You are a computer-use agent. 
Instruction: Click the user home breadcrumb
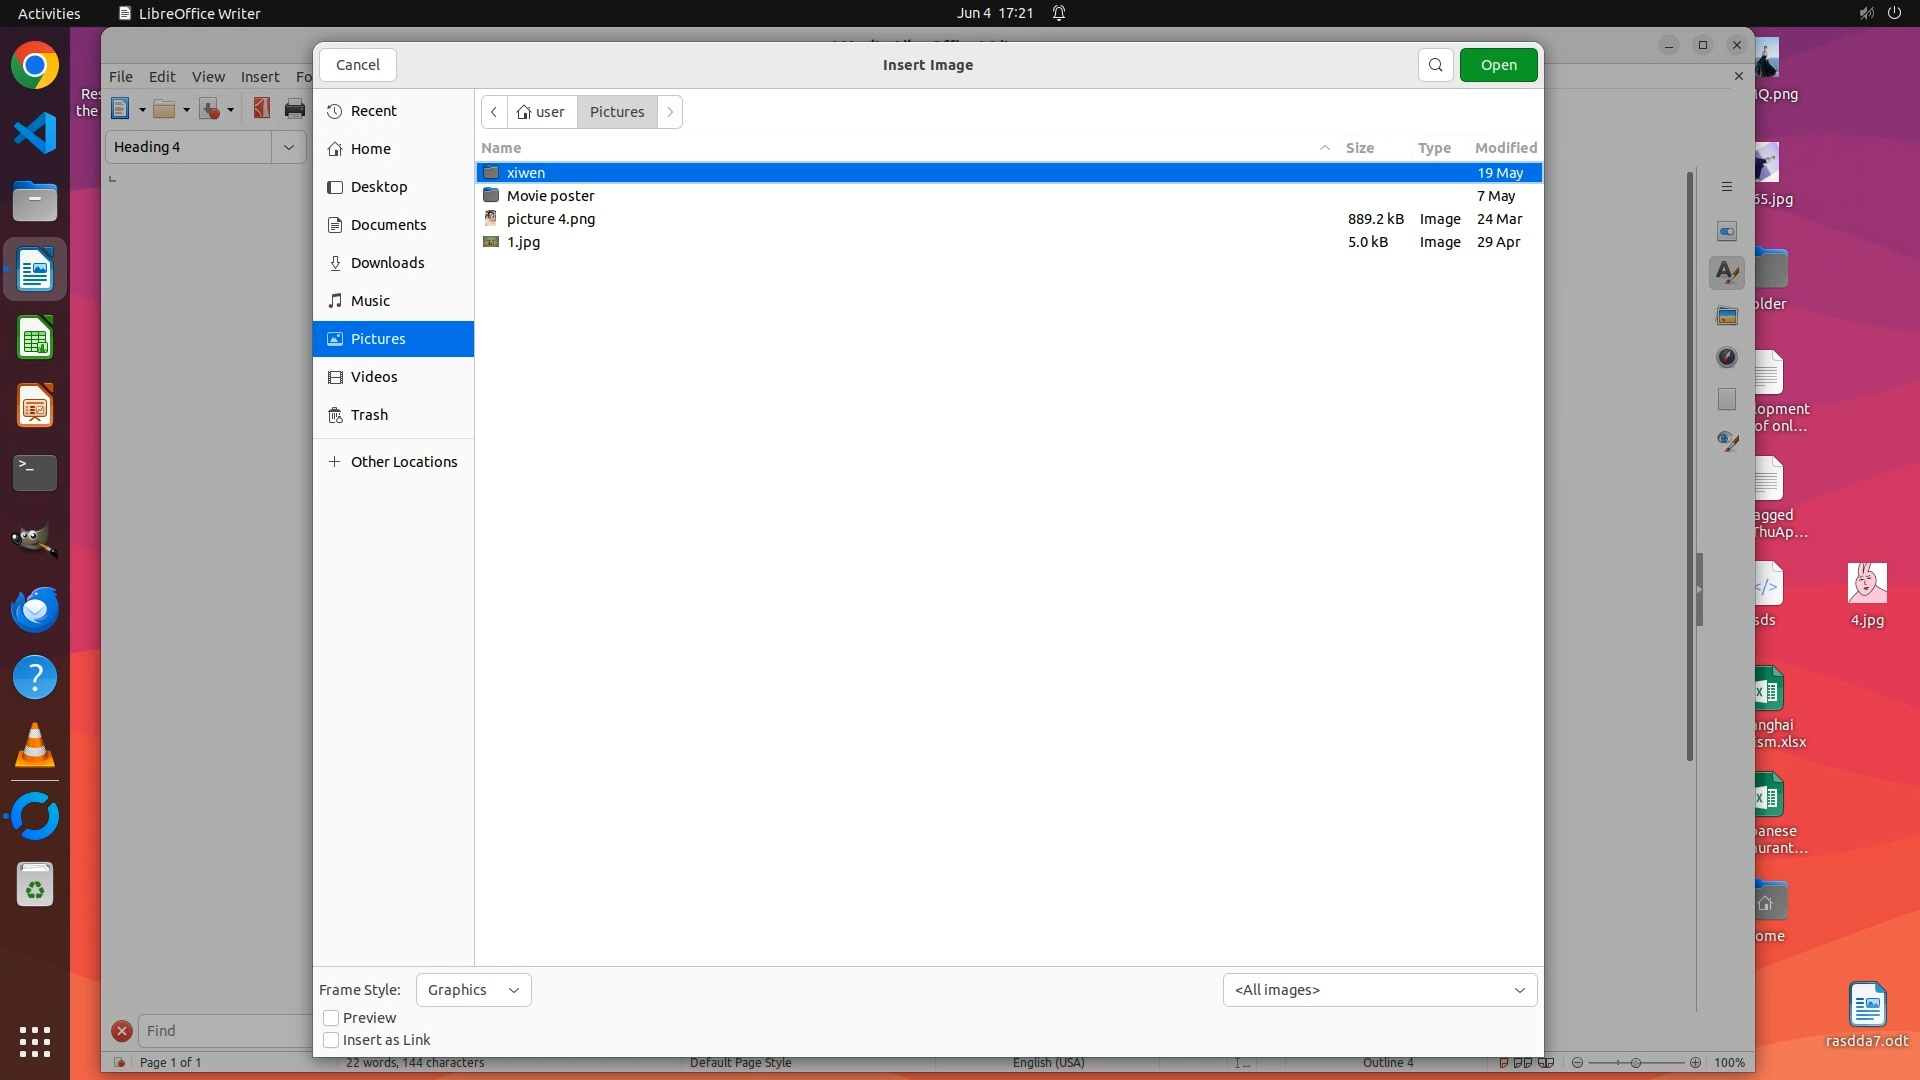point(542,112)
